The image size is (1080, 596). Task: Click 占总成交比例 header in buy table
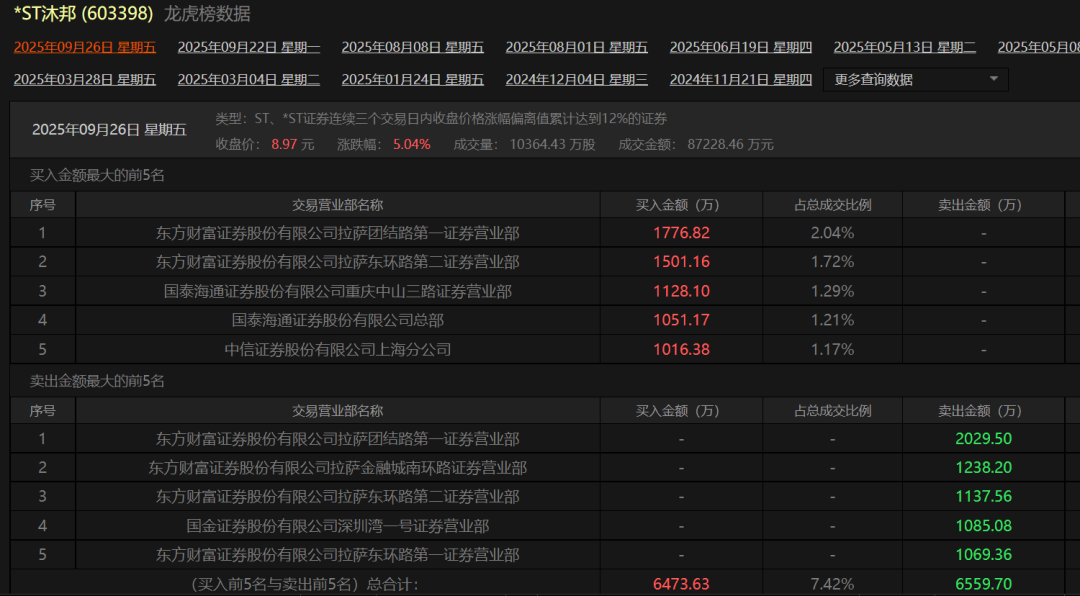833,205
